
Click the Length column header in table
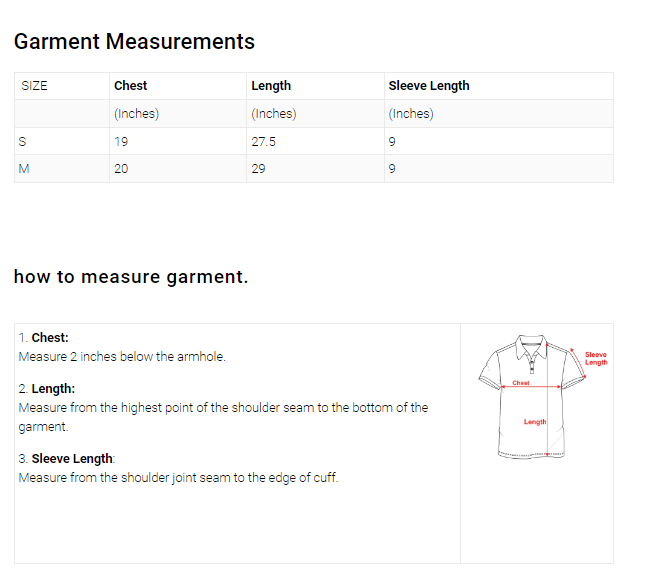[271, 86]
